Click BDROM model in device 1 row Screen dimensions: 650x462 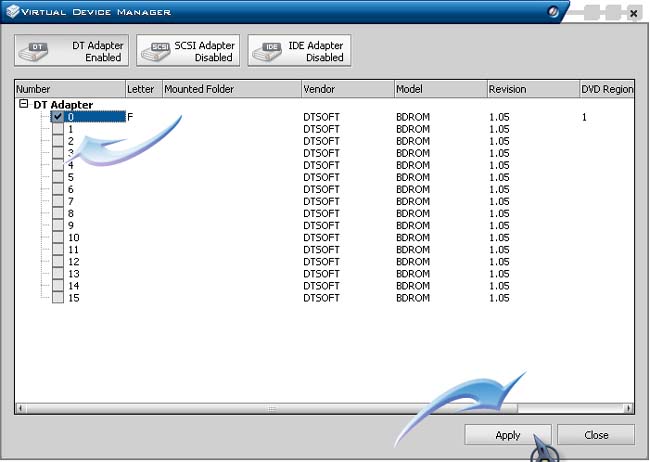(413, 129)
